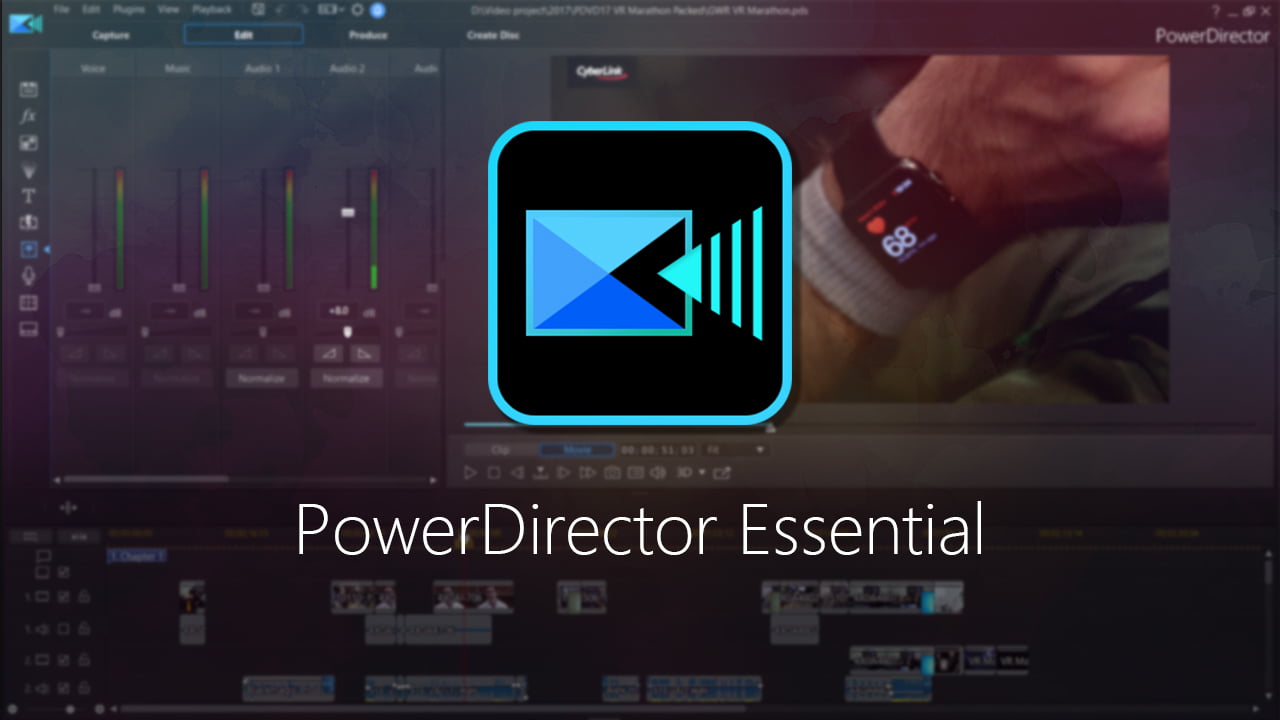Open the Effect Room (fx) panel
1280x720 pixels.
coord(28,115)
